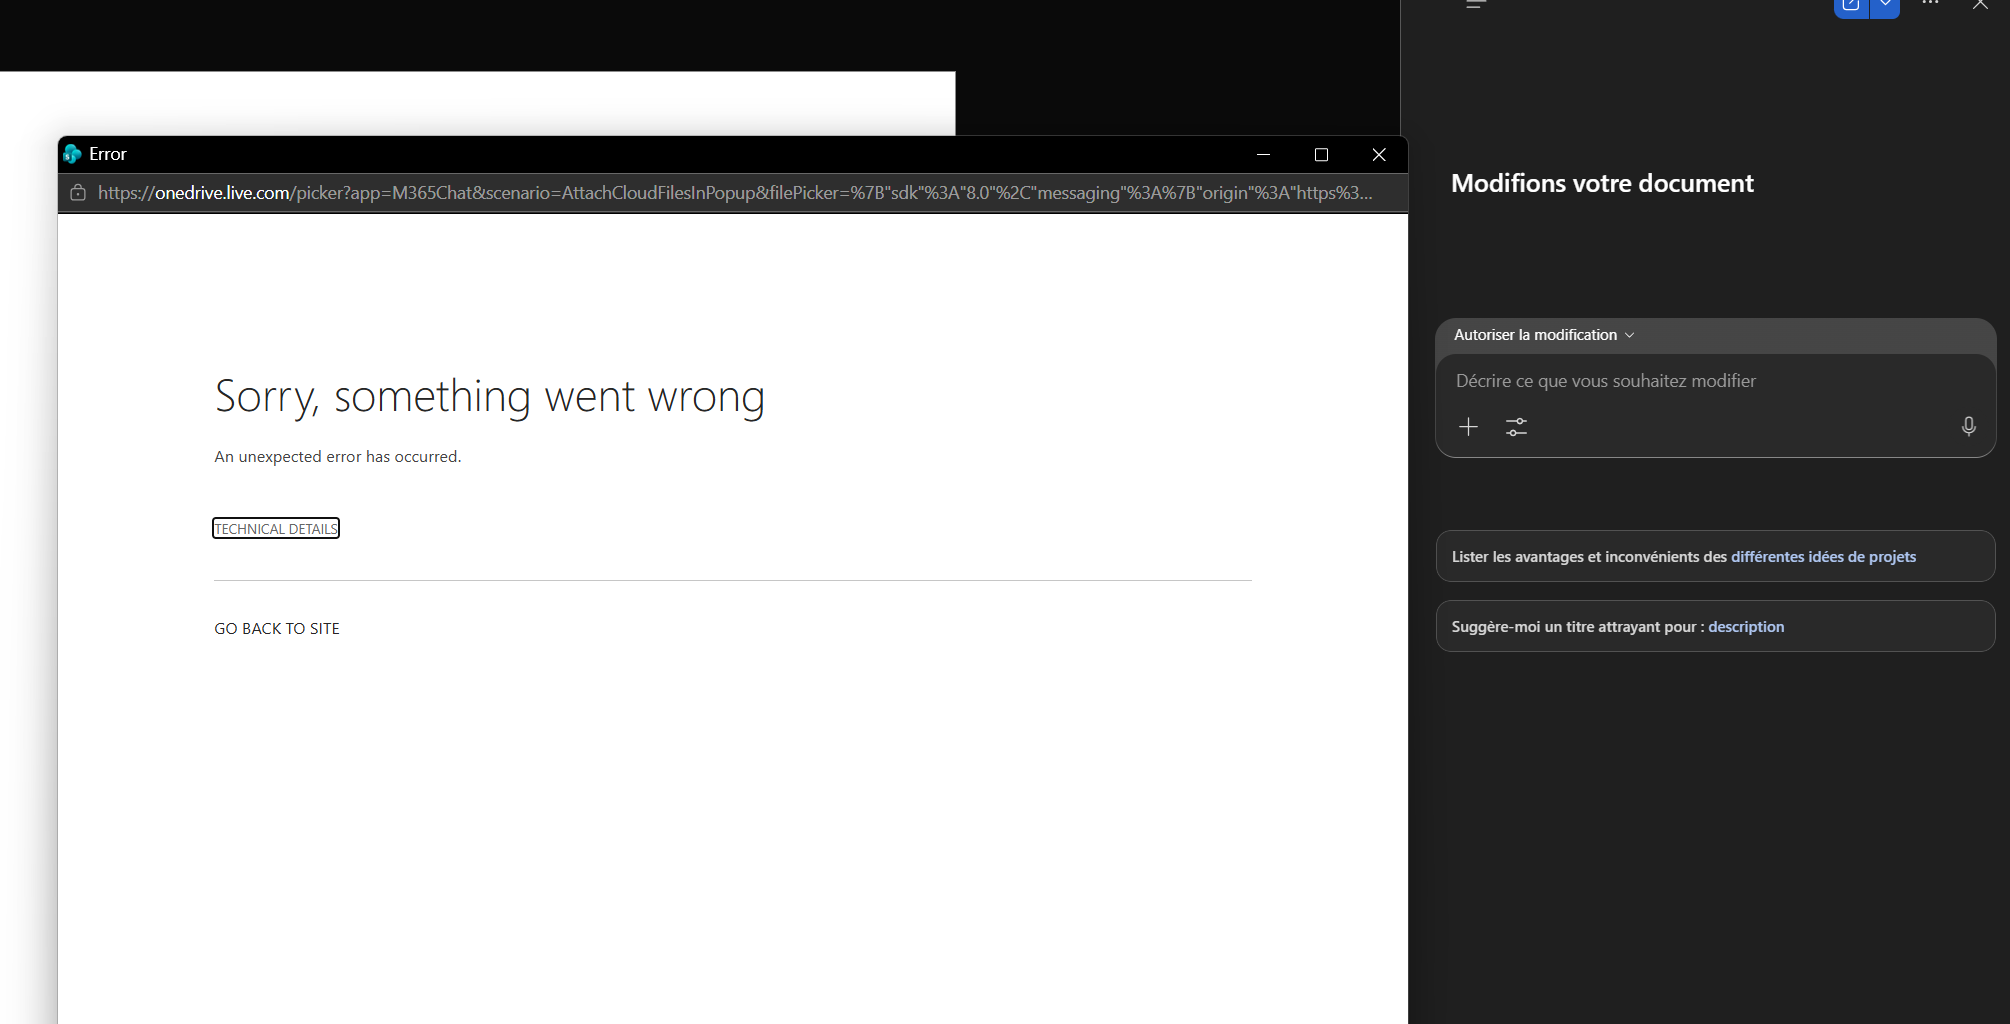The width and height of the screenshot is (2010, 1024).
Task: Click the onedrive.live.com URL address bar
Action: [x=735, y=193]
